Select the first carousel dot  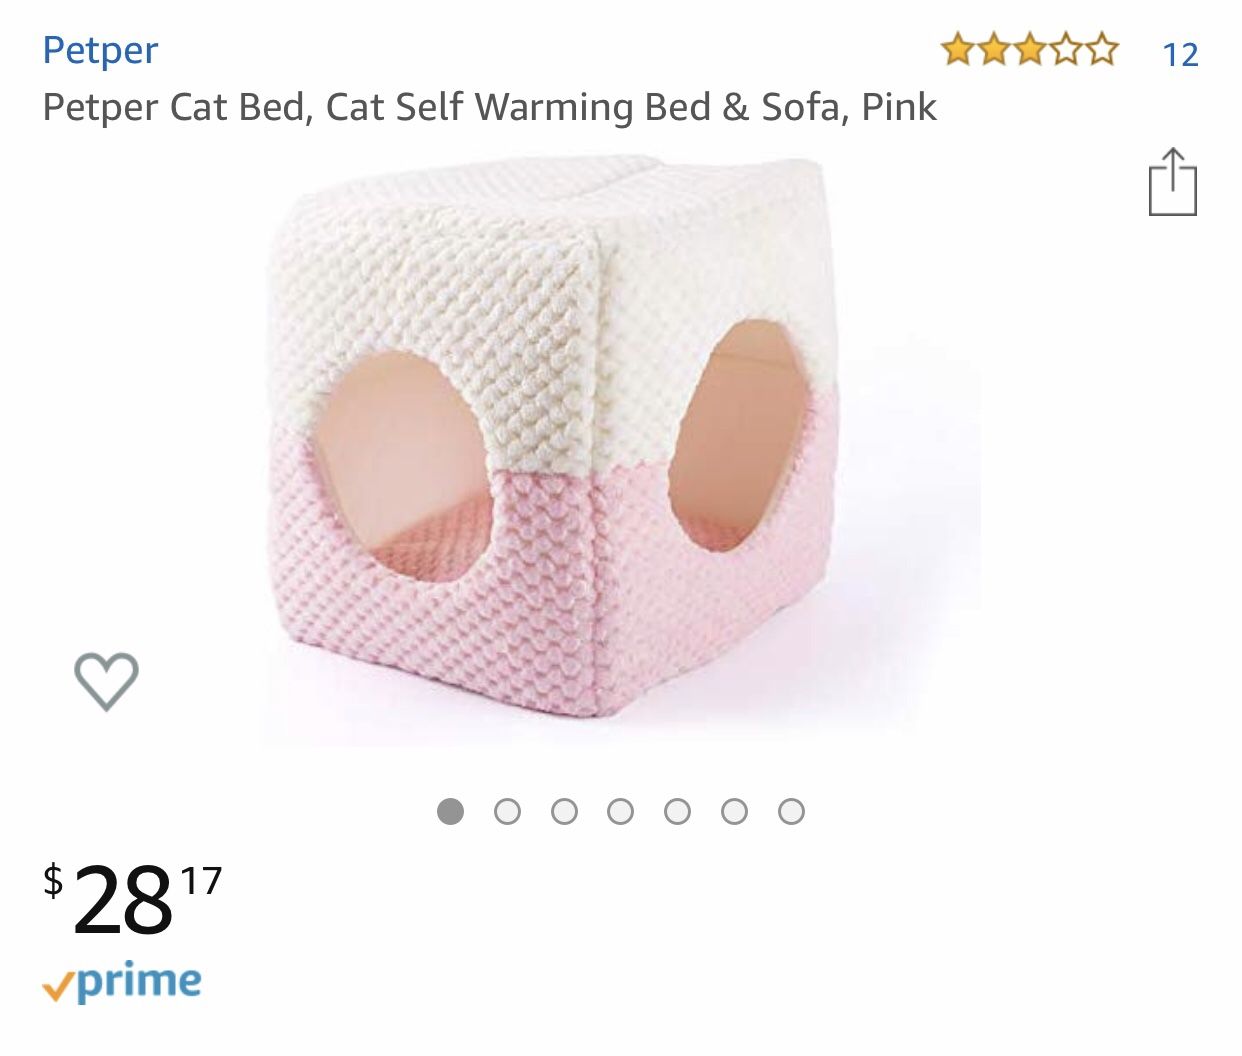[x=452, y=812]
